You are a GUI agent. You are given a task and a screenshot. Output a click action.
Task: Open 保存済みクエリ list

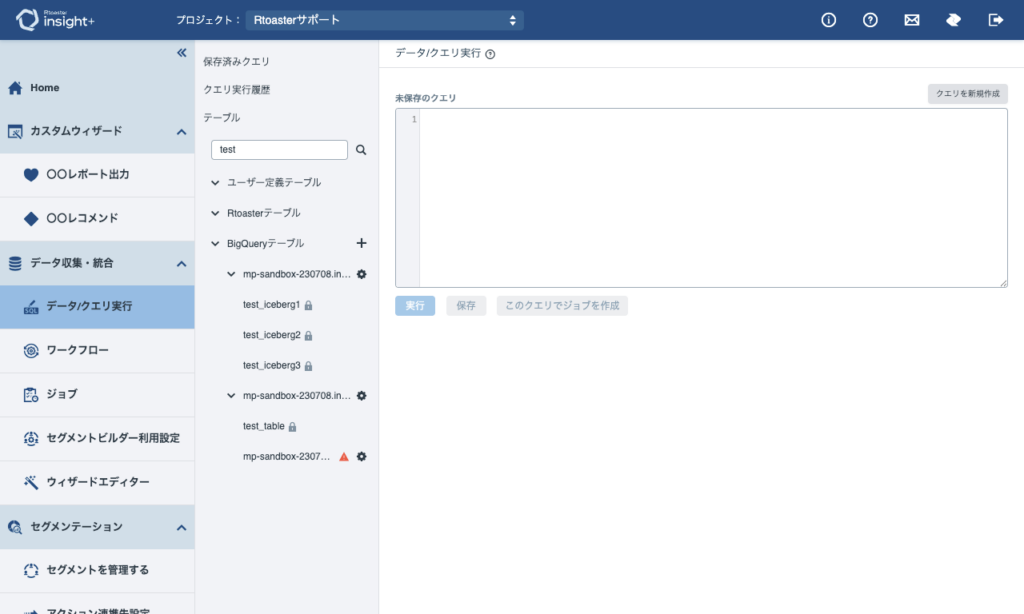pos(236,62)
